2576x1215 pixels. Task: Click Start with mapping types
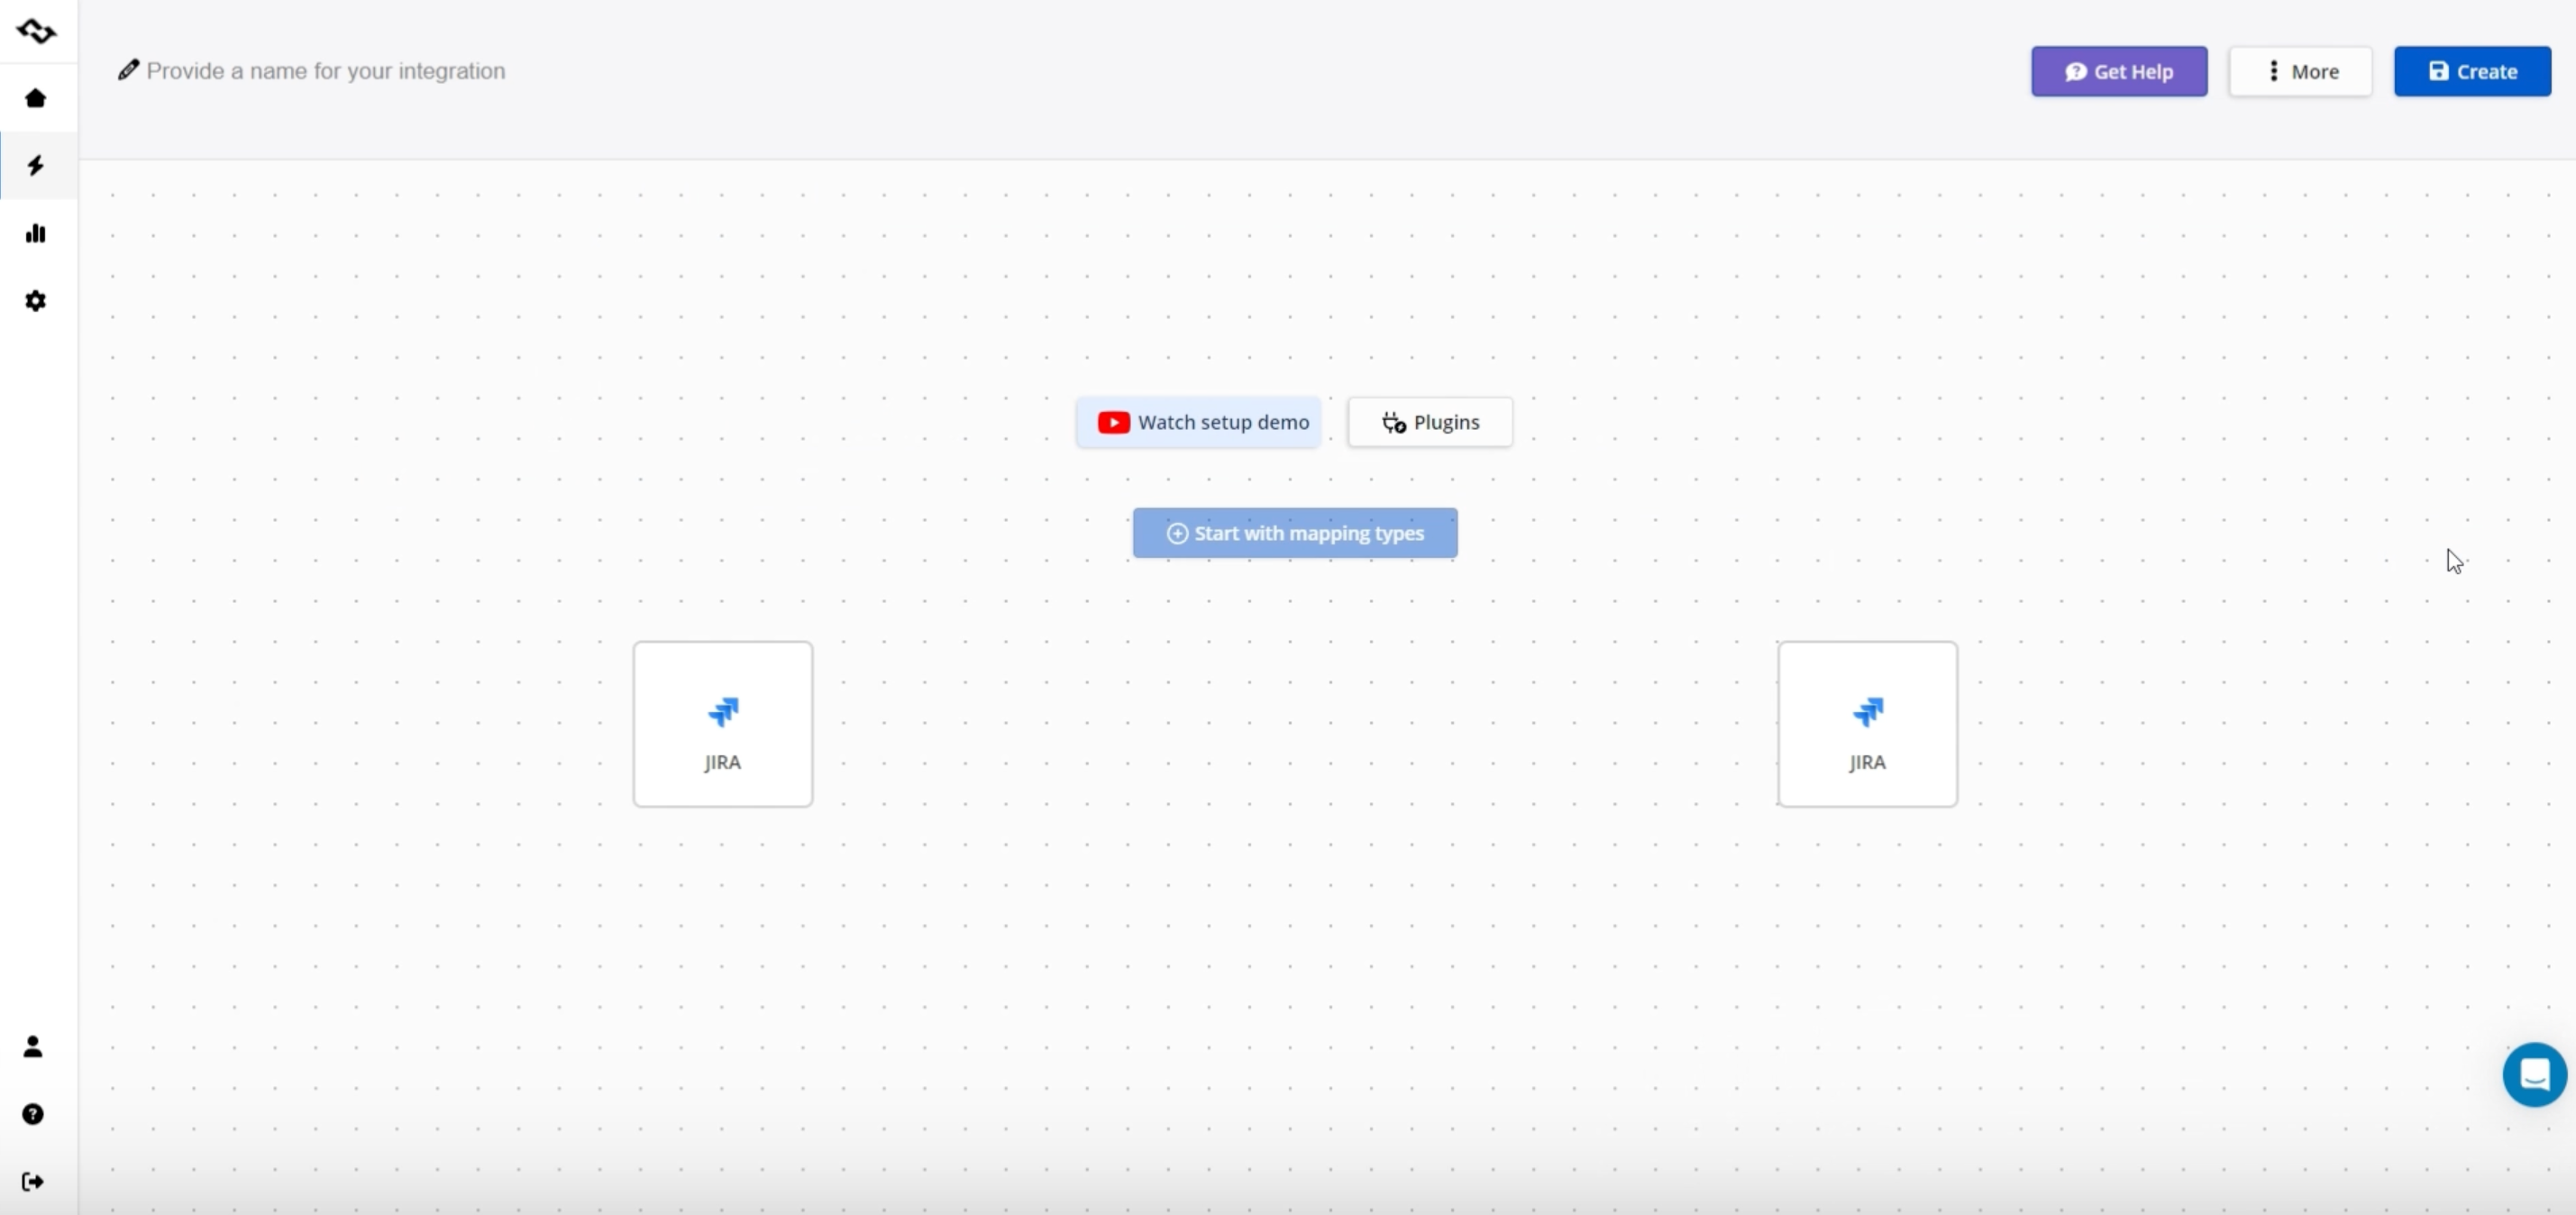pyautogui.click(x=1295, y=533)
